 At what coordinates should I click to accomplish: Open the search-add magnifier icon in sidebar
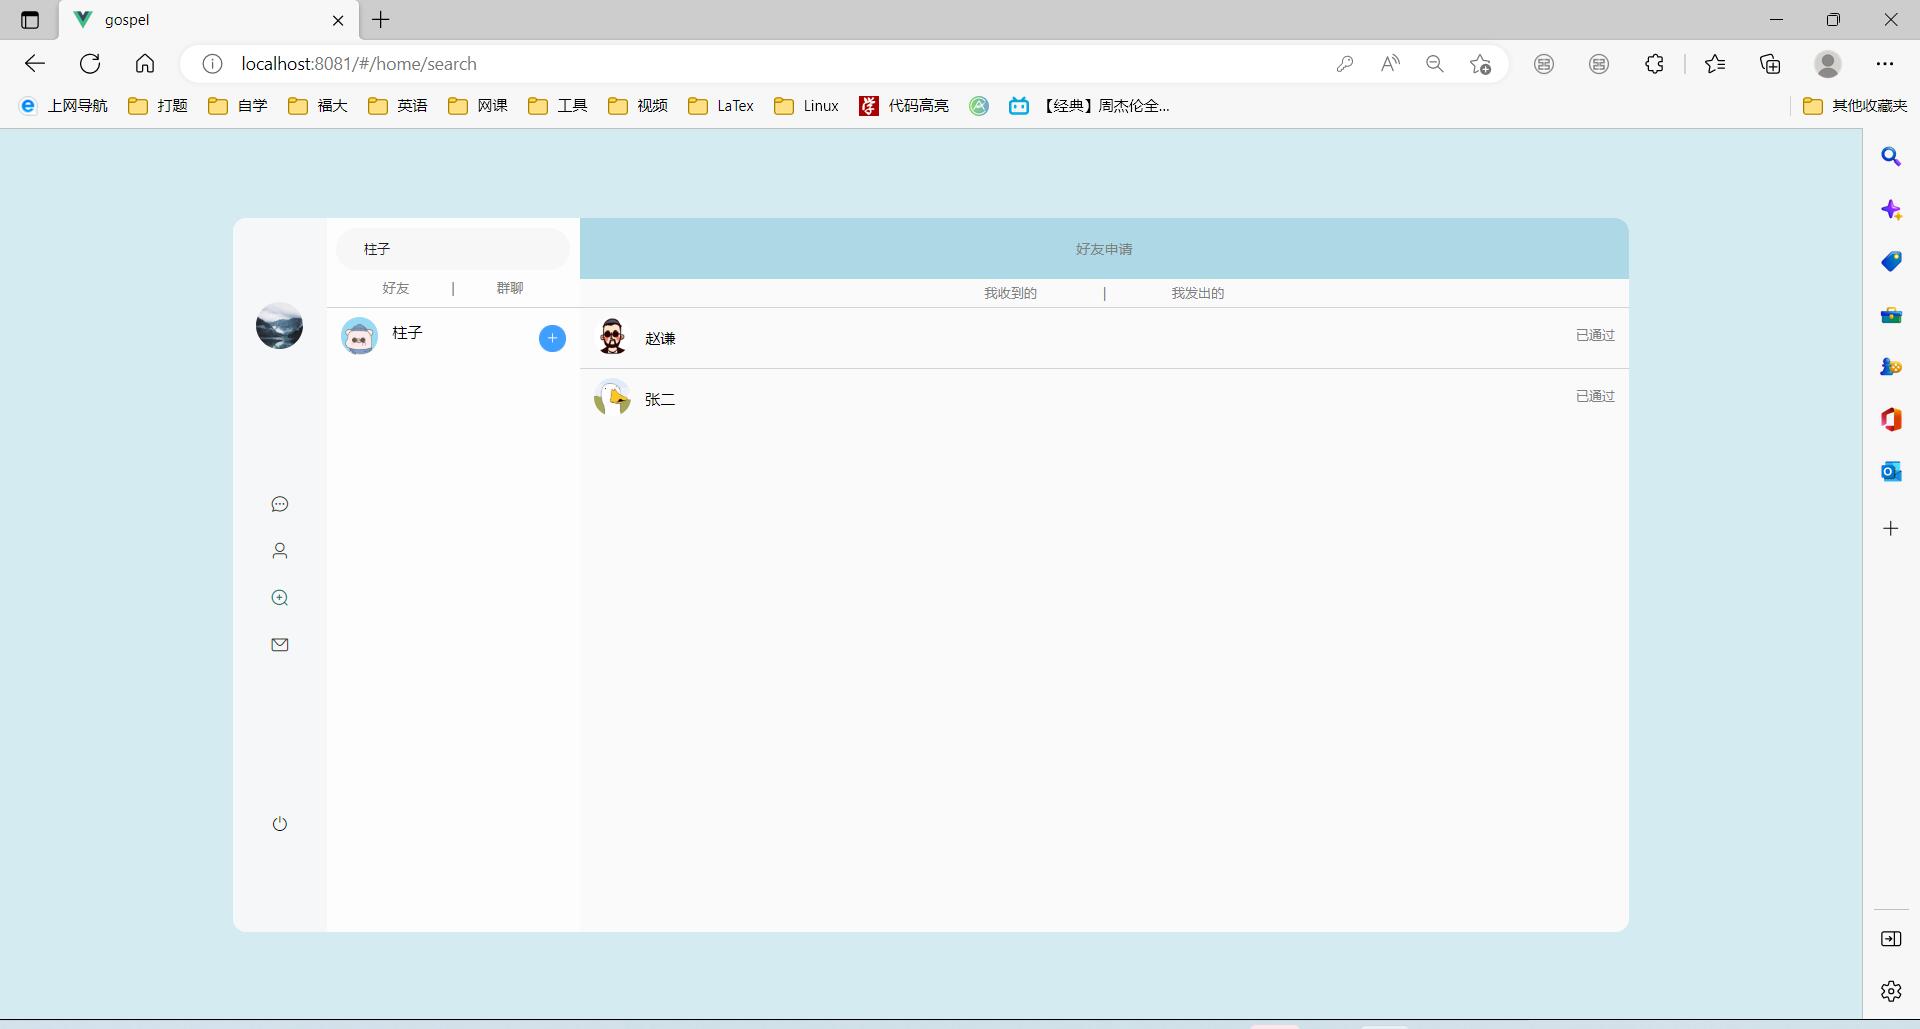(280, 598)
